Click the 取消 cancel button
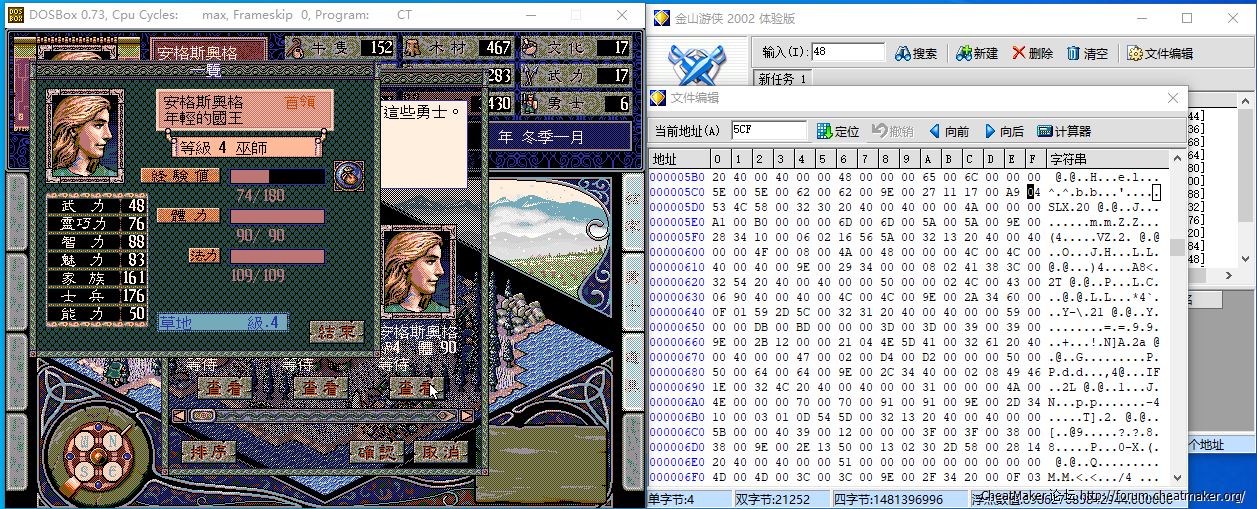 tap(440, 452)
